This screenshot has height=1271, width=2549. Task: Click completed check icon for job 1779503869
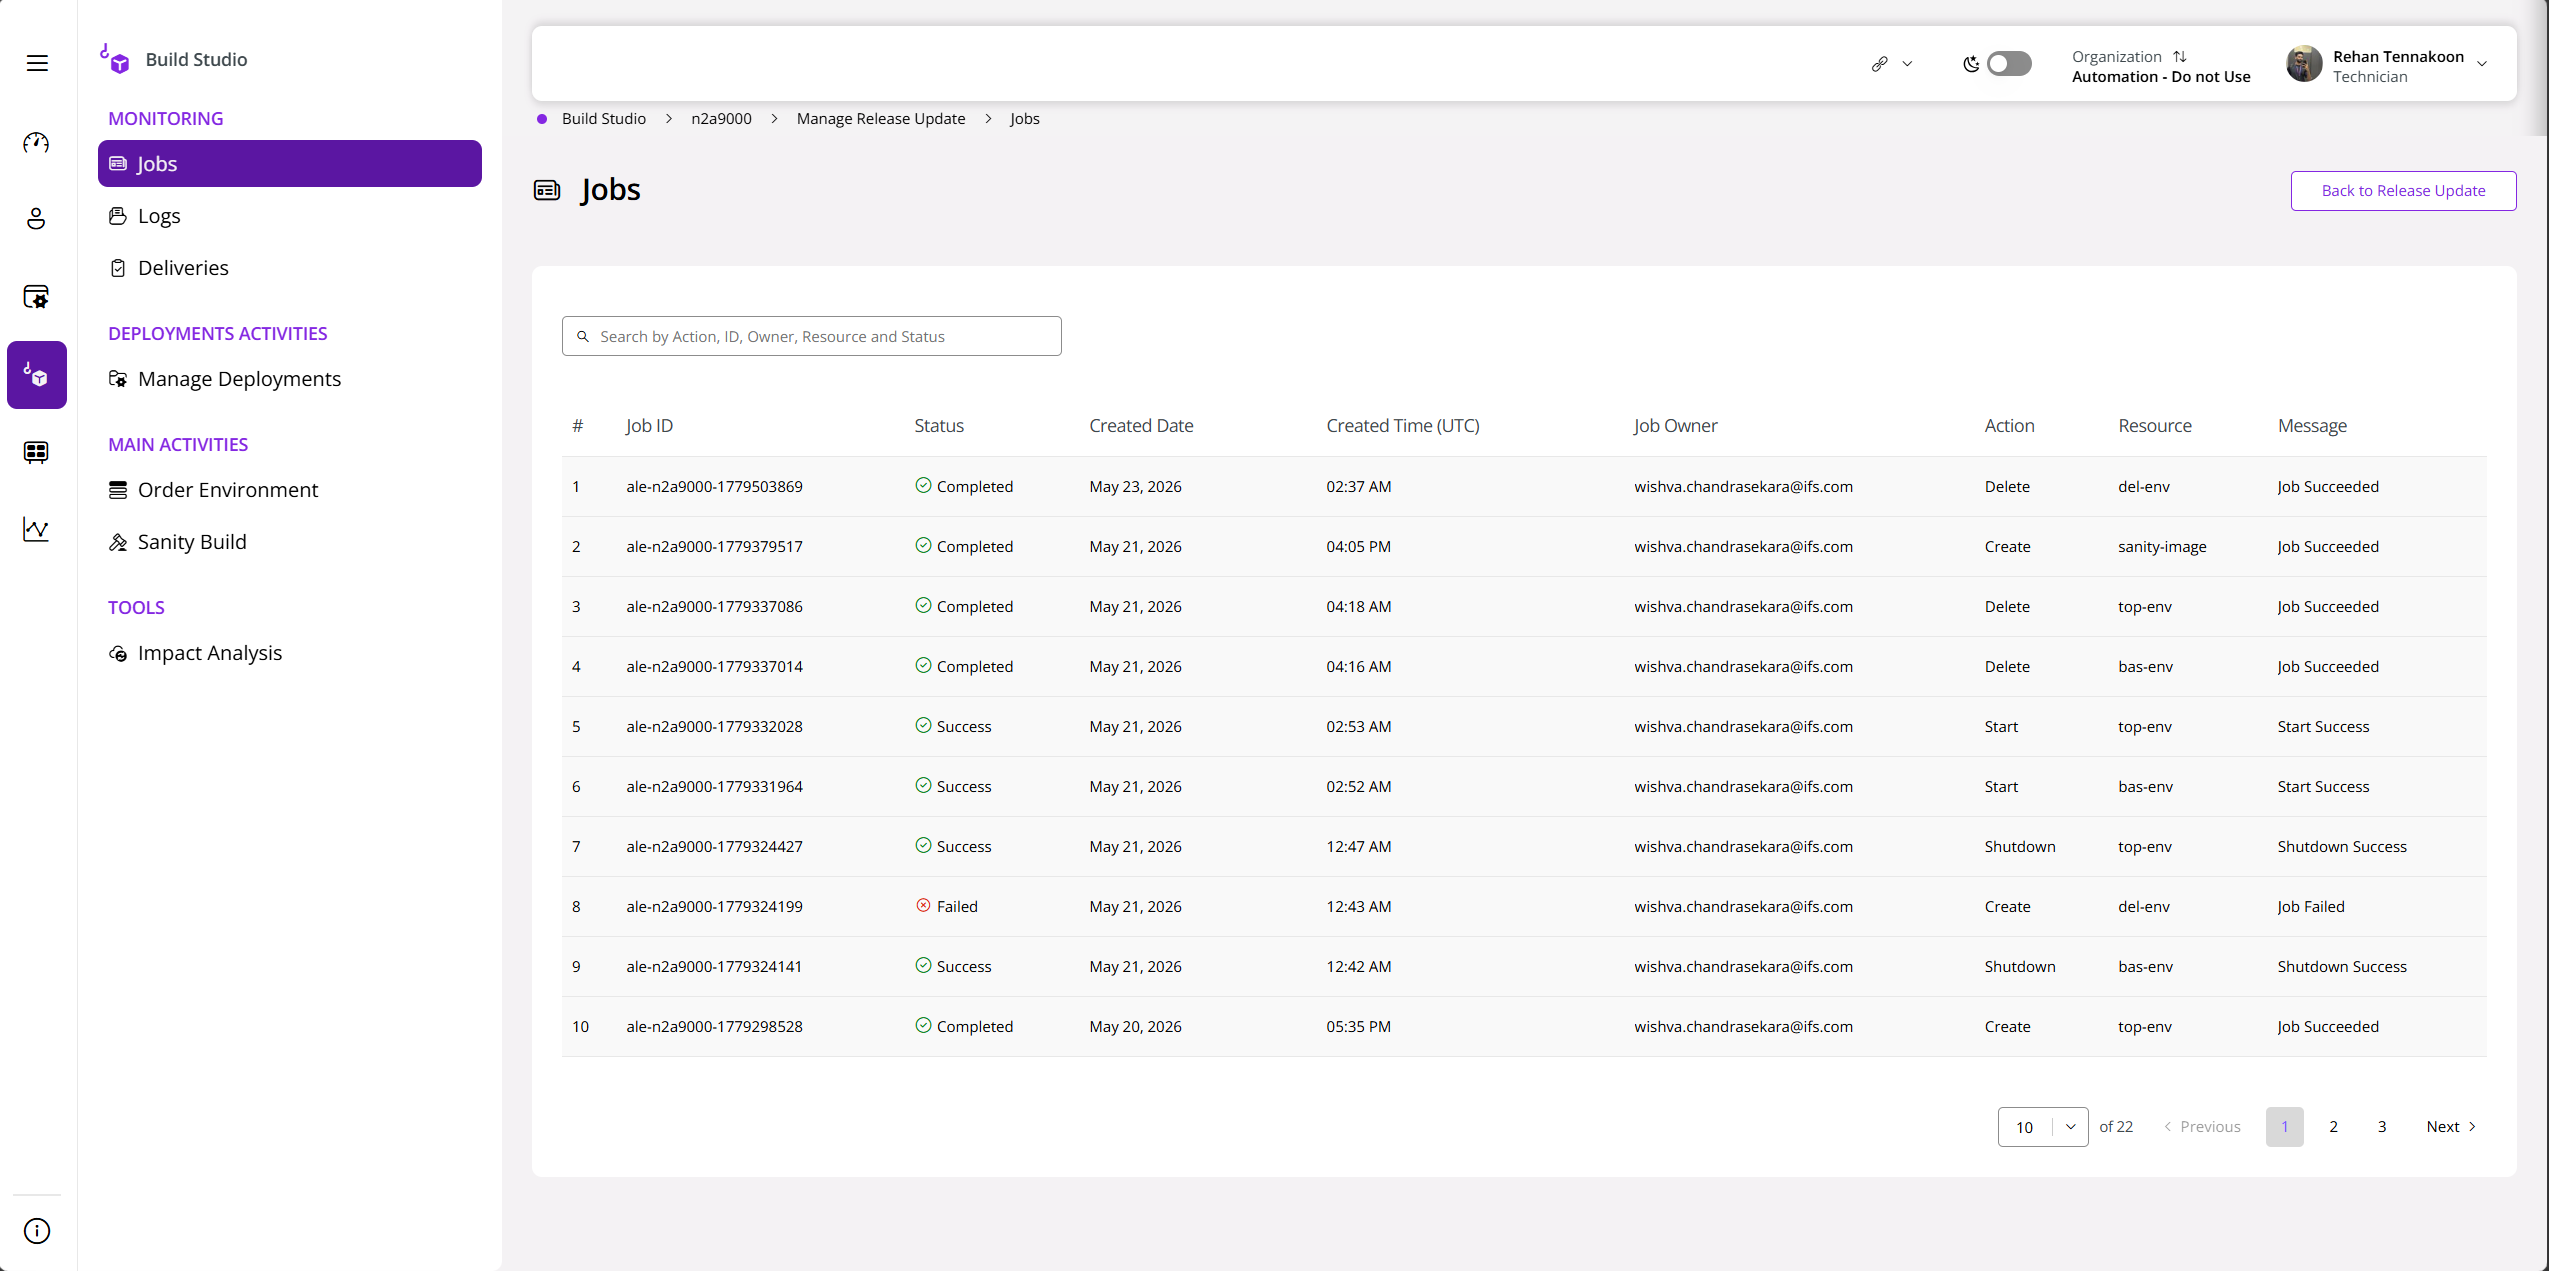(x=923, y=486)
